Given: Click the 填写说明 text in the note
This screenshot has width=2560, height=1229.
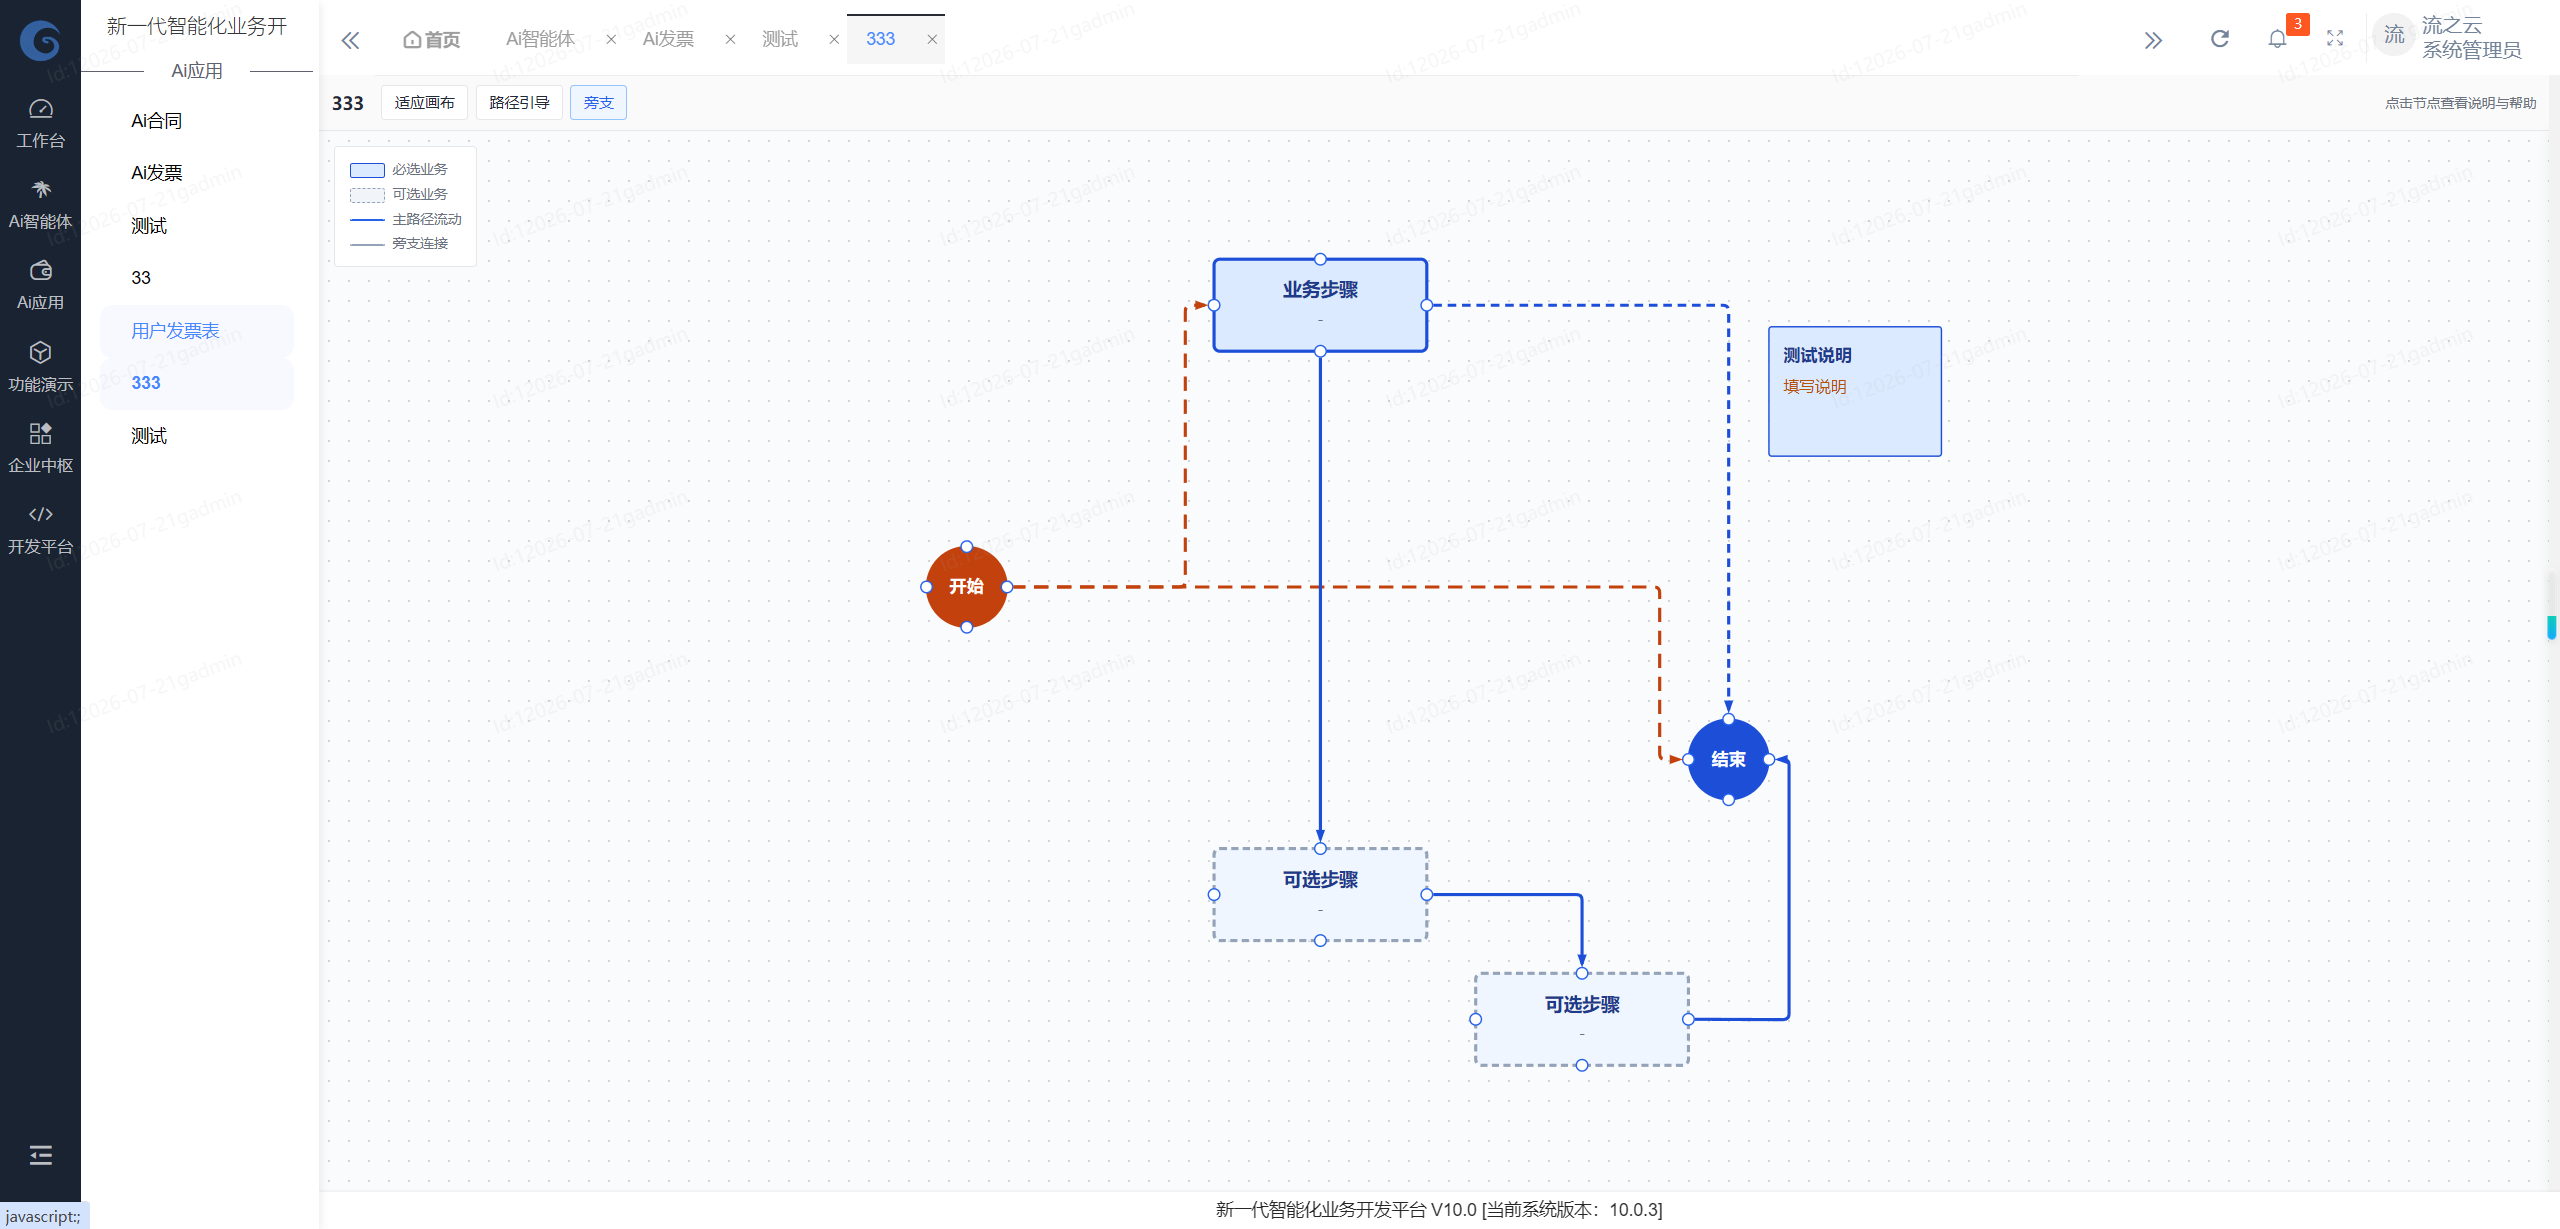Looking at the screenshot, I should [1815, 387].
